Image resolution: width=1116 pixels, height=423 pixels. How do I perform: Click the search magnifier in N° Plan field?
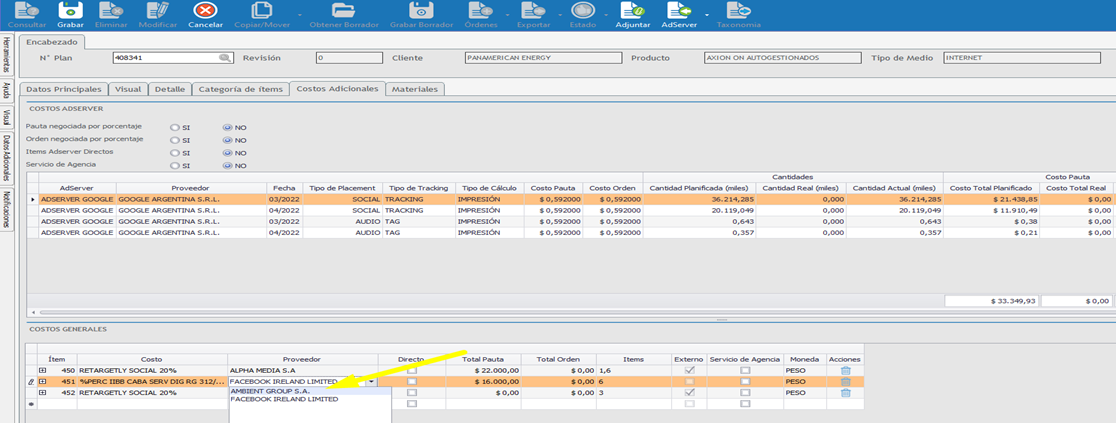click(225, 58)
